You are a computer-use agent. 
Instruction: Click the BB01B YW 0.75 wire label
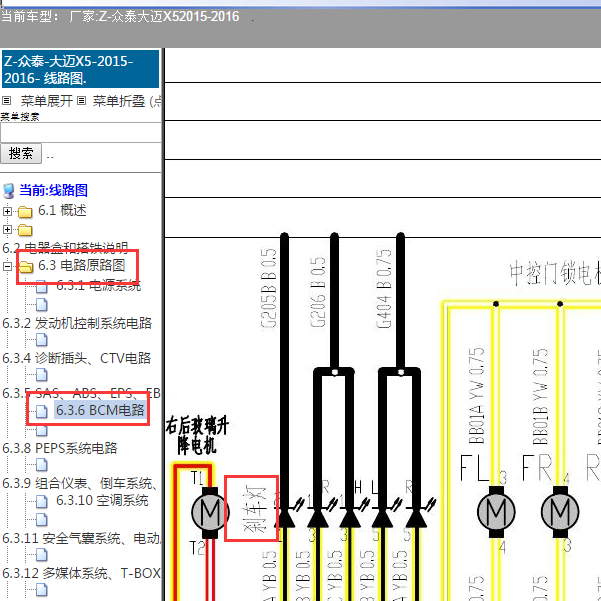[540, 396]
